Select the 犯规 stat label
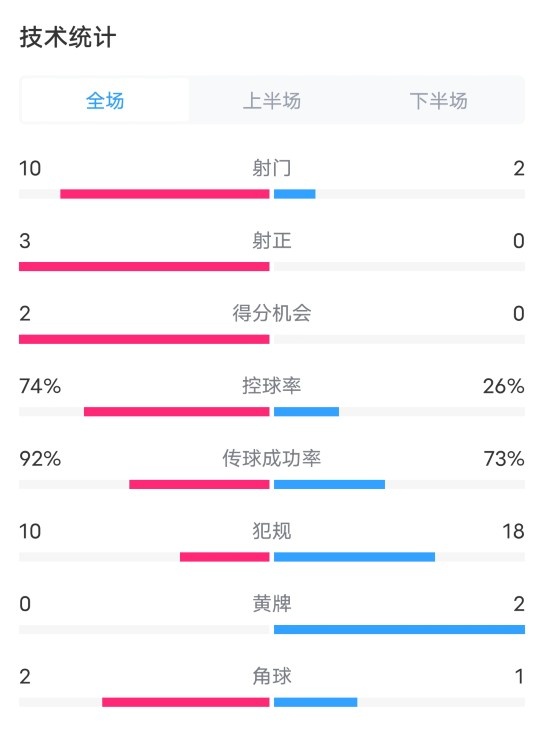The width and height of the screenshot is (545, 736). click(272, 531)
